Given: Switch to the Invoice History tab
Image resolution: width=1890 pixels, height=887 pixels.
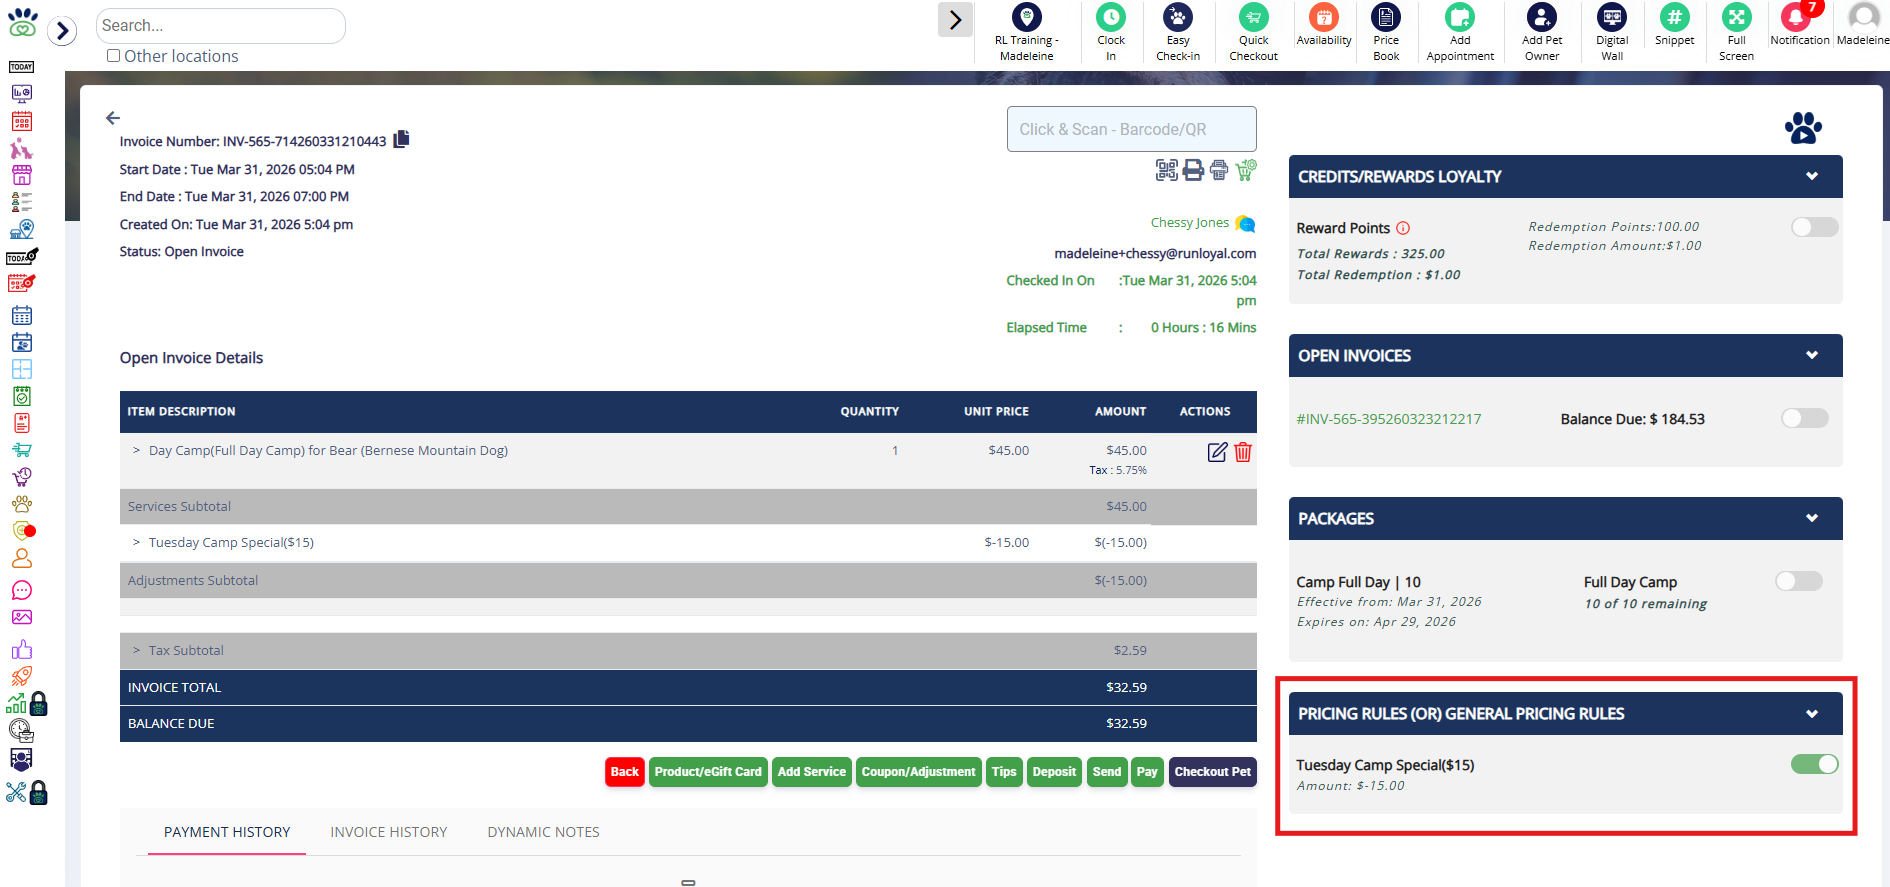Looking at the screenshot, I should (x=389, y=832).
